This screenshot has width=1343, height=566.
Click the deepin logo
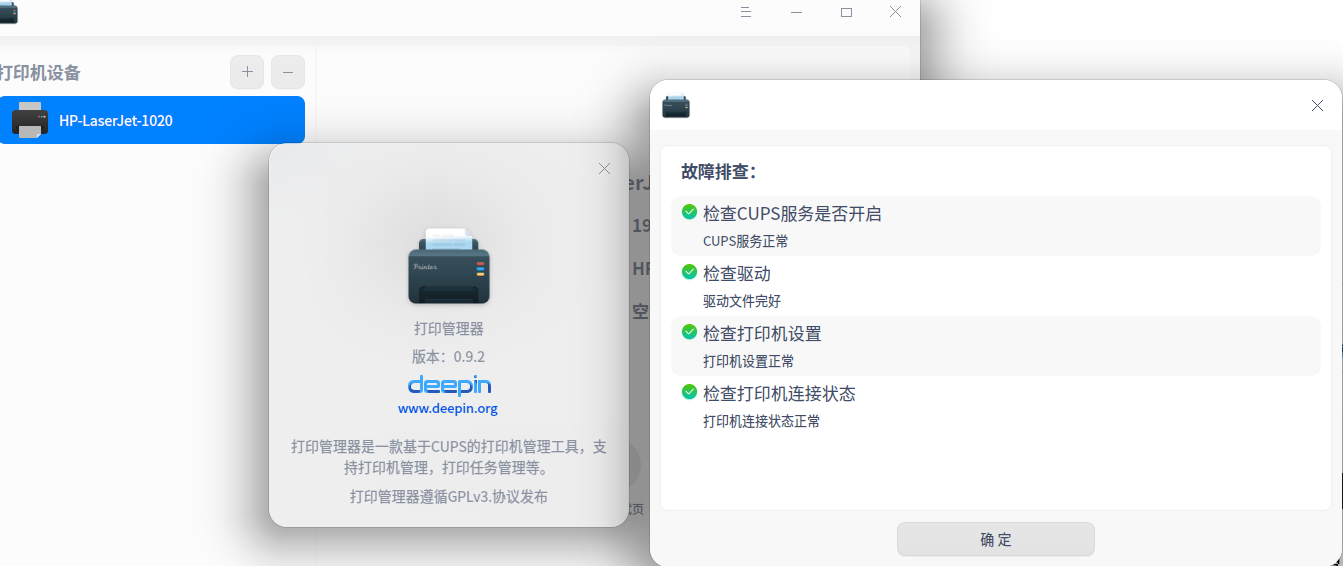click(x=449, y=385)
